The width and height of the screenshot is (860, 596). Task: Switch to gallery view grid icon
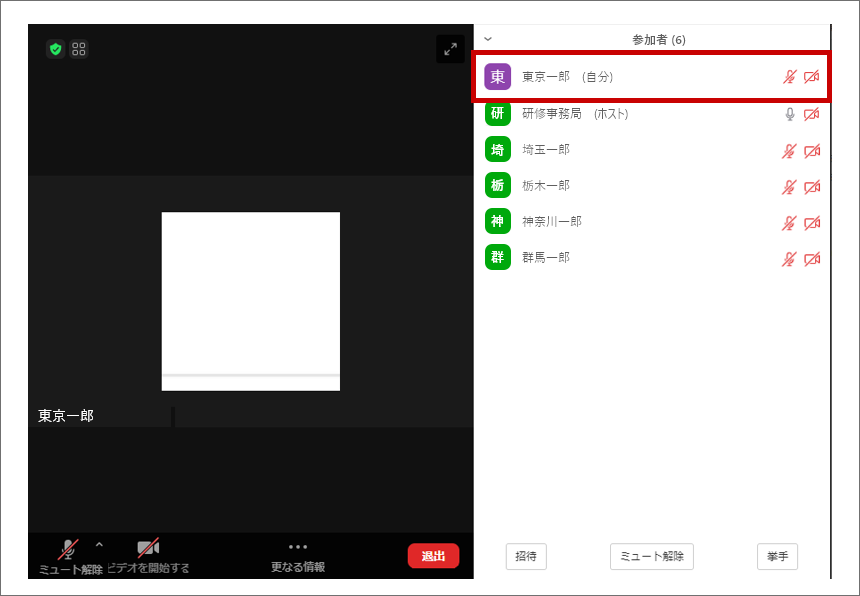[79, 49]
